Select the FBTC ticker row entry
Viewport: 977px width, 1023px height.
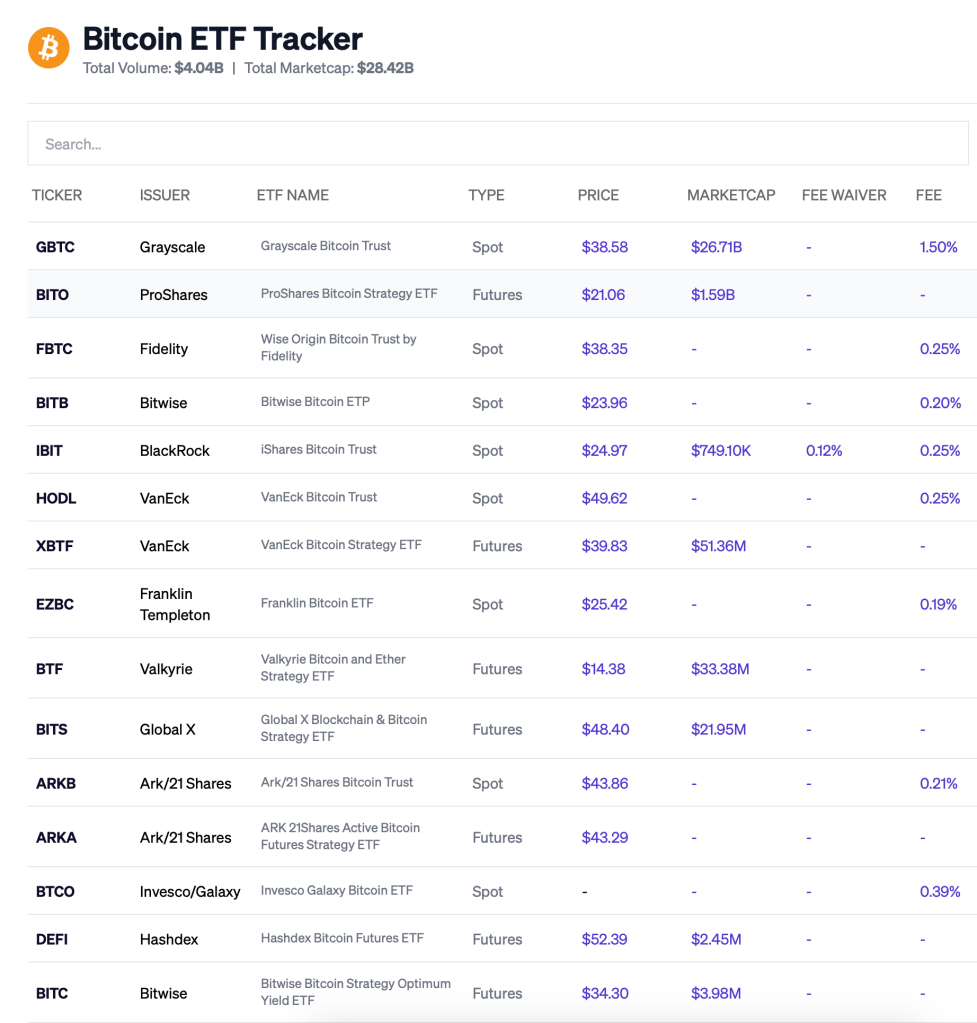[x=54, y=348]
